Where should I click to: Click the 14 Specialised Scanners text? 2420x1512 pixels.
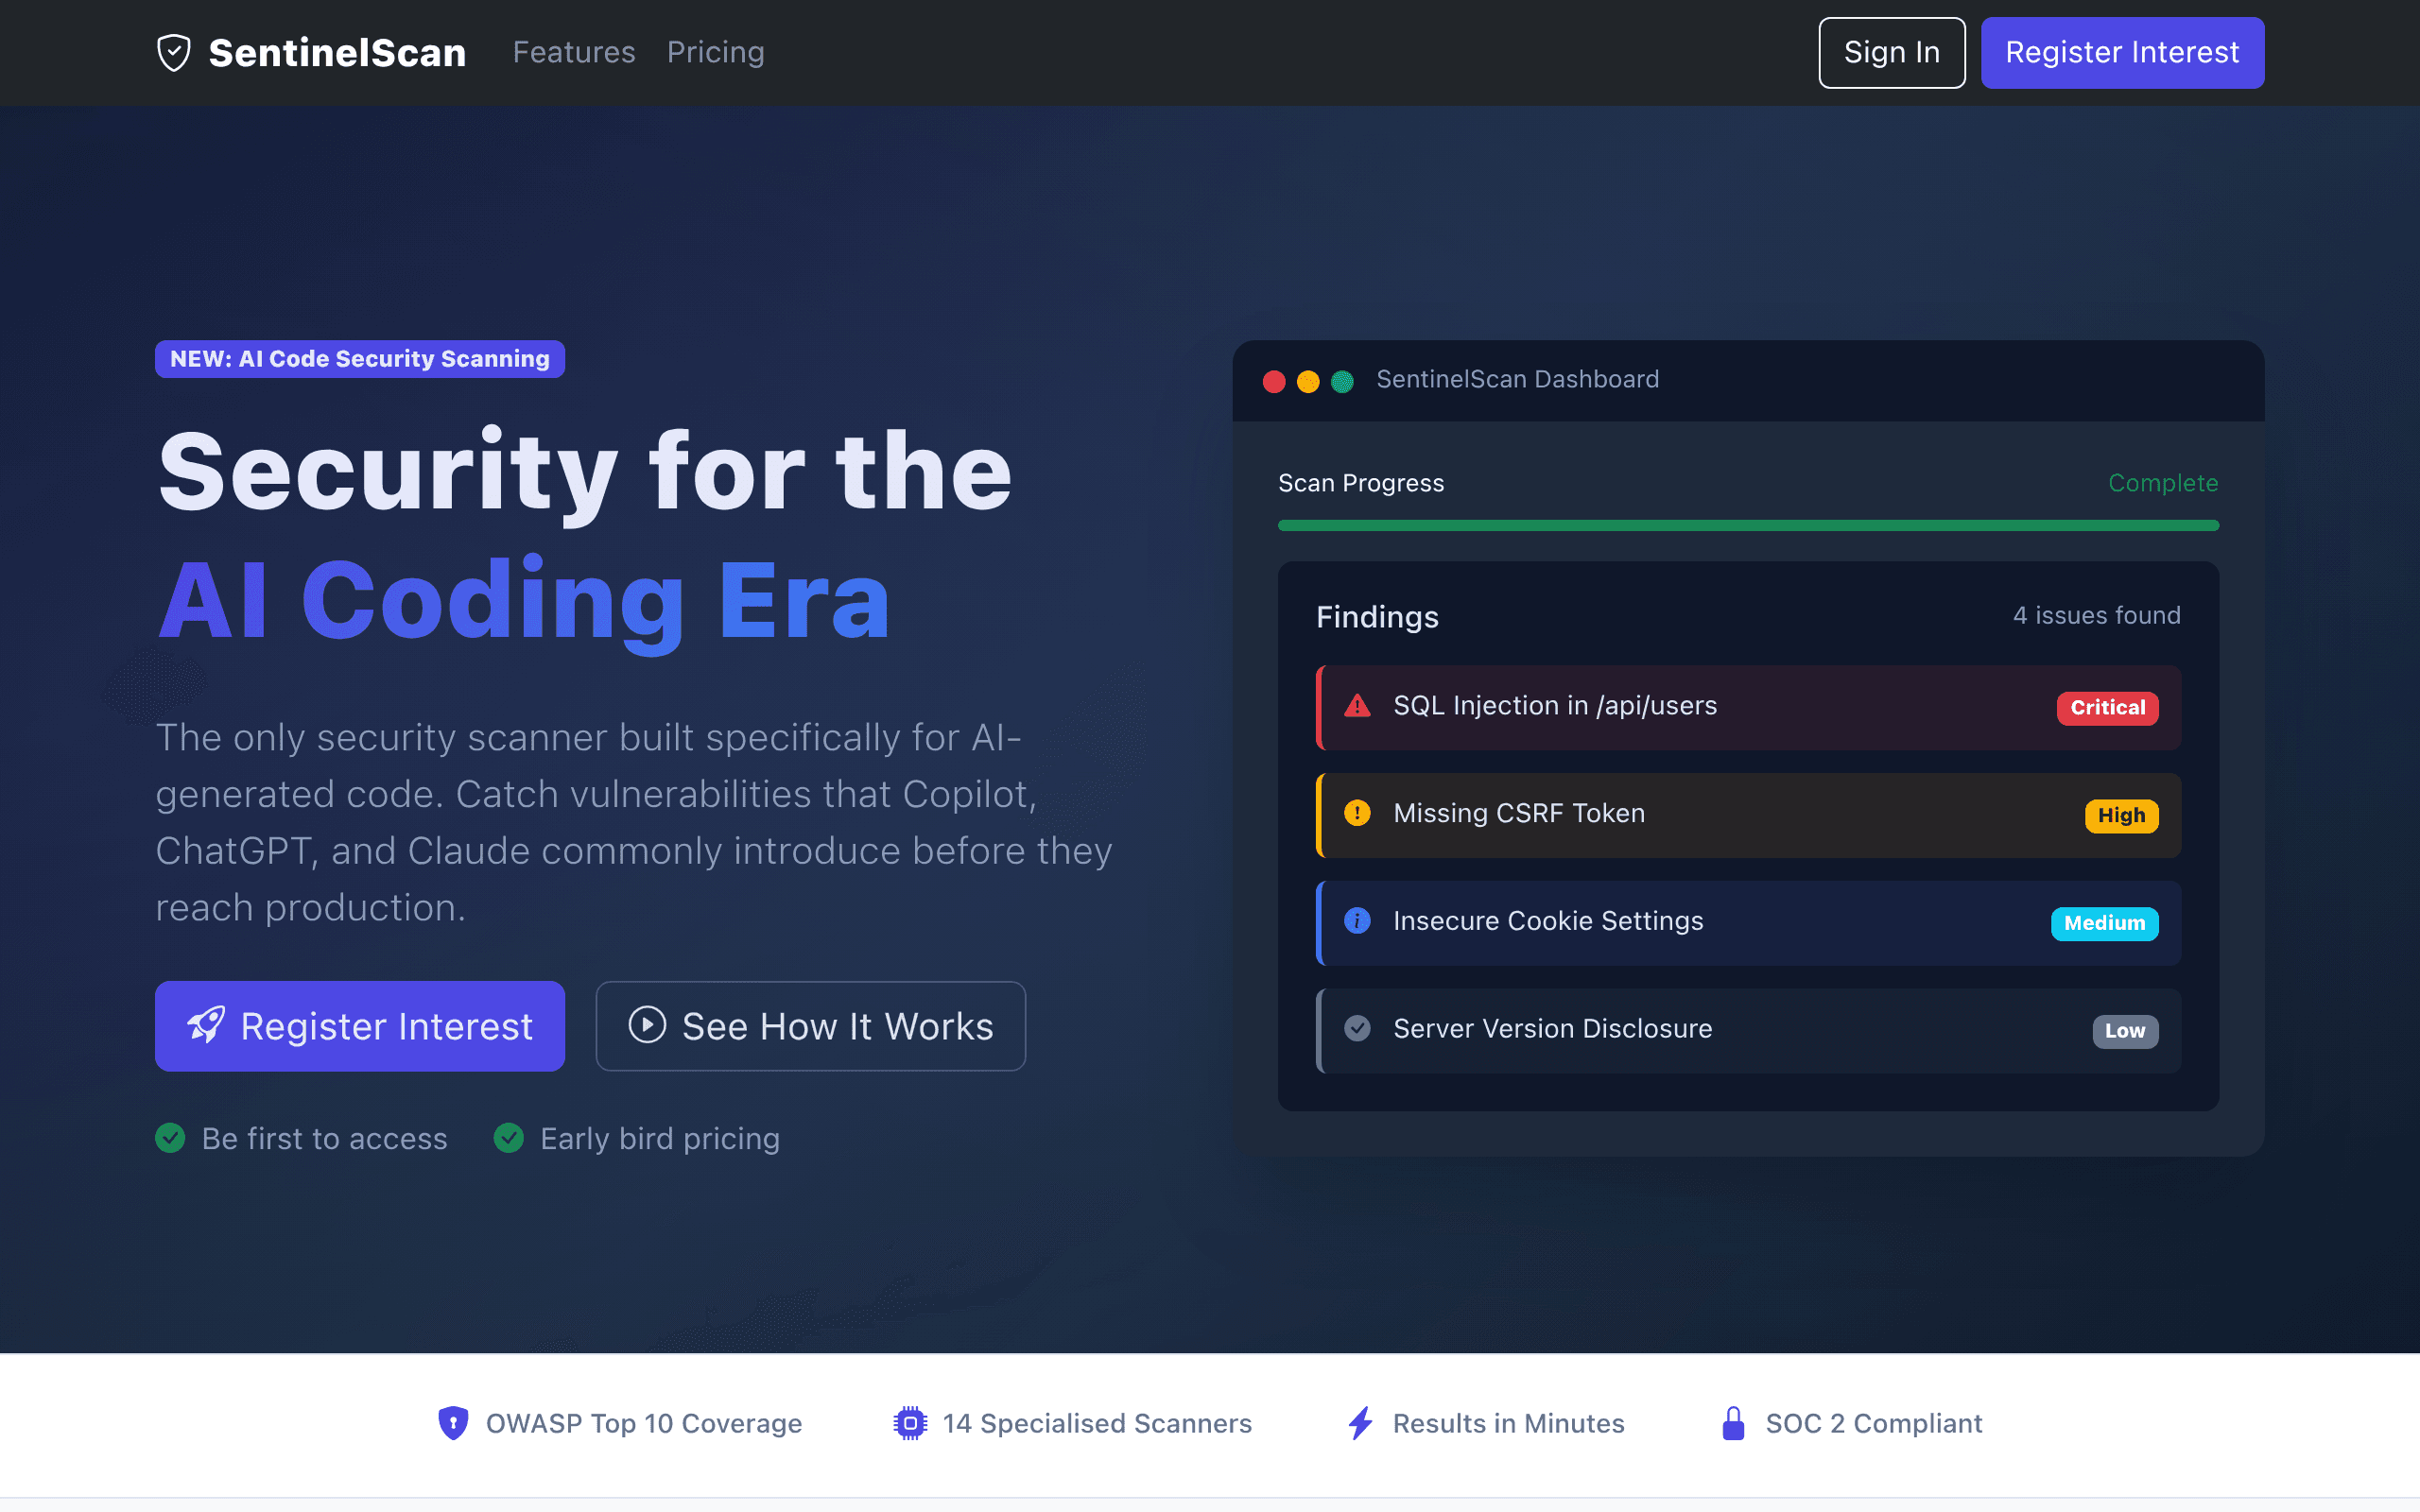click(1097, 1424)
